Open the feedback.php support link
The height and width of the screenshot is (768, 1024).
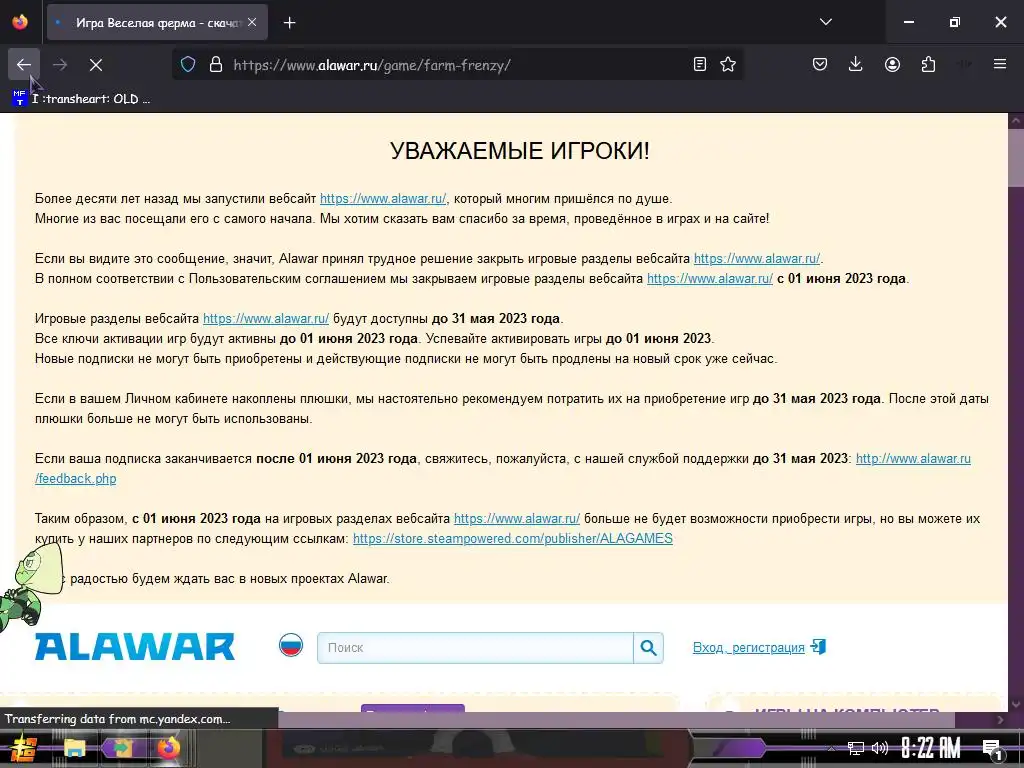point(76,479)
